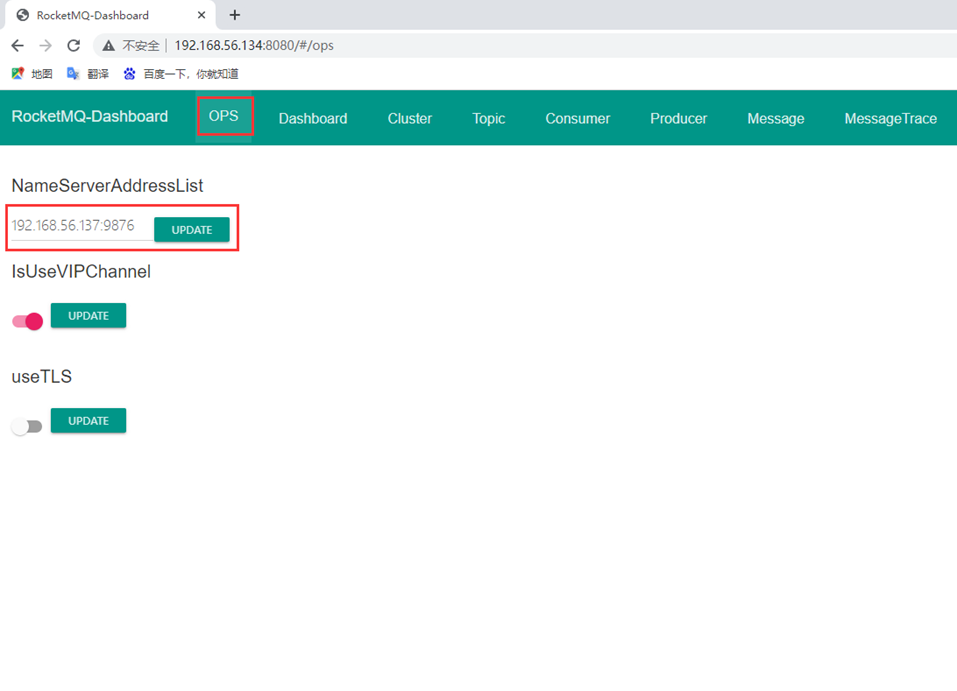957x691 pixels.
Task: Enable the useTLS switch
Action: pyautogui.click(x=27, y=426)
